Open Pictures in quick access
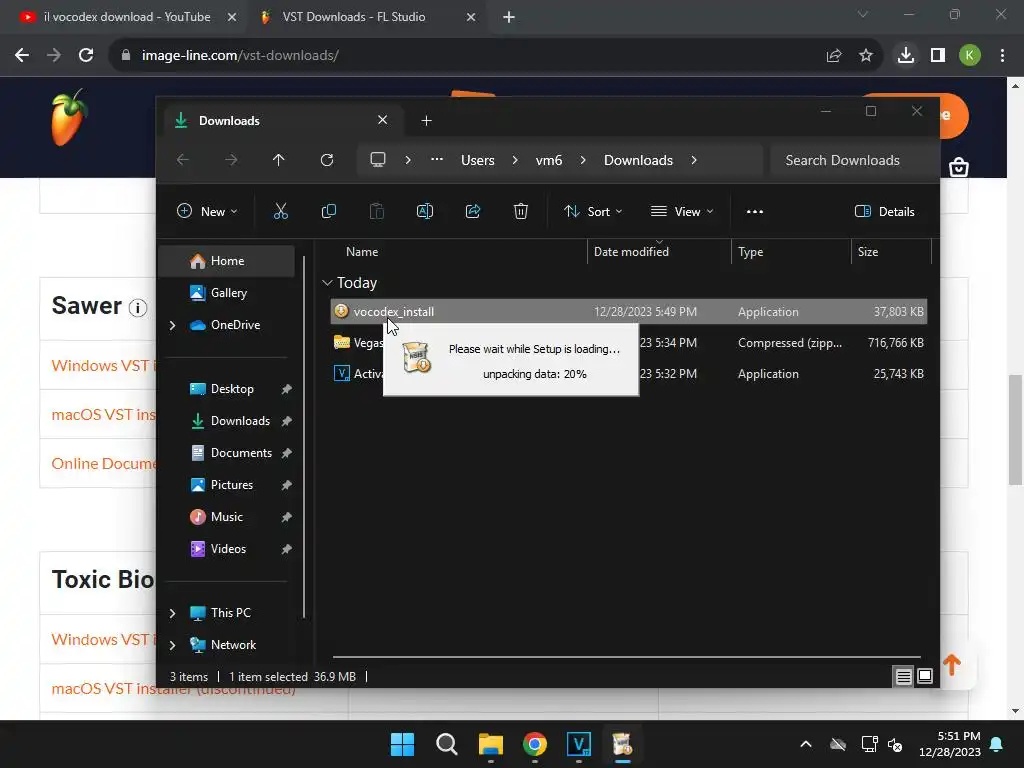The width and height of the screenshot is (1024, 768). point(232,485)
